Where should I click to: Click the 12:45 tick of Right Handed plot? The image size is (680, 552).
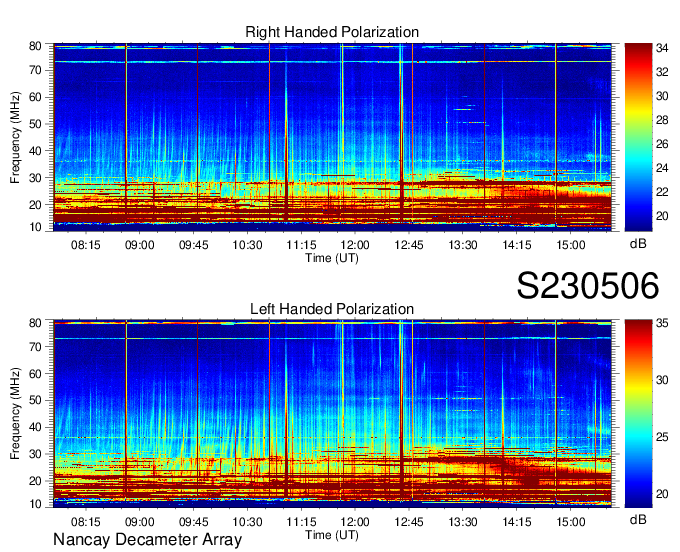[409, 245]
